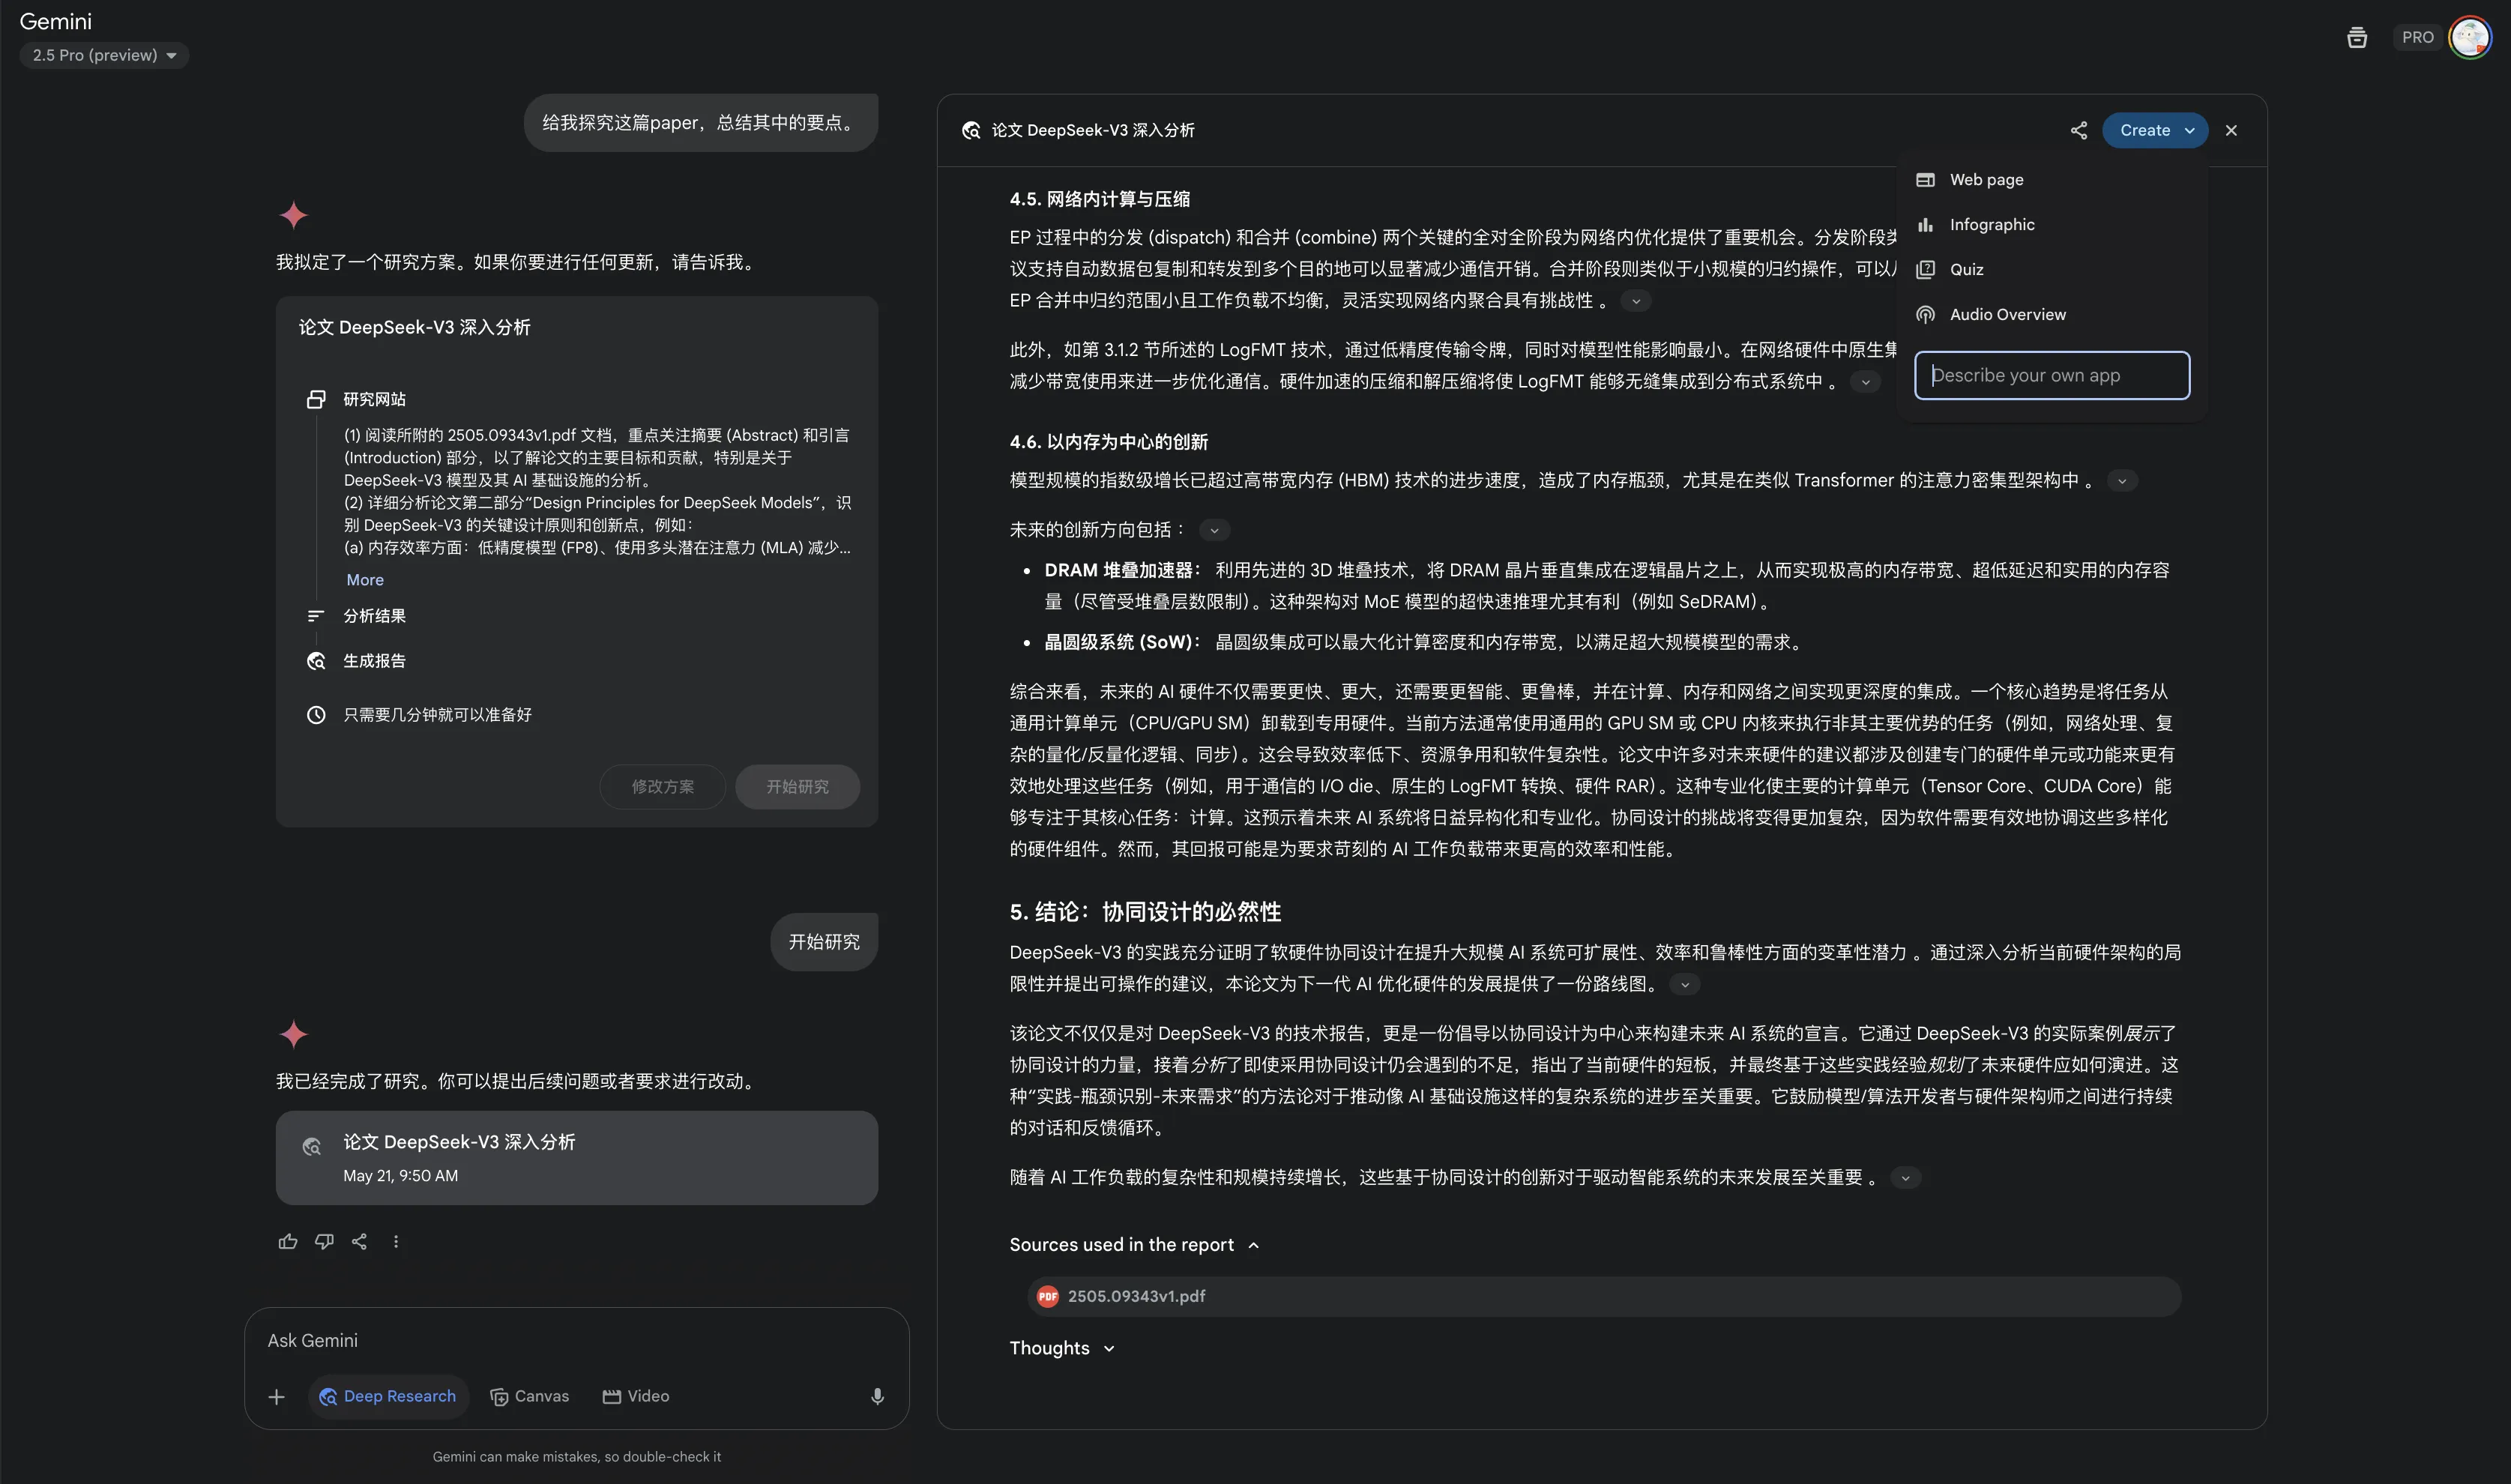2511x1484 pixels.
Task: Click the 研究网站 step icon
Action: point(316,399)
